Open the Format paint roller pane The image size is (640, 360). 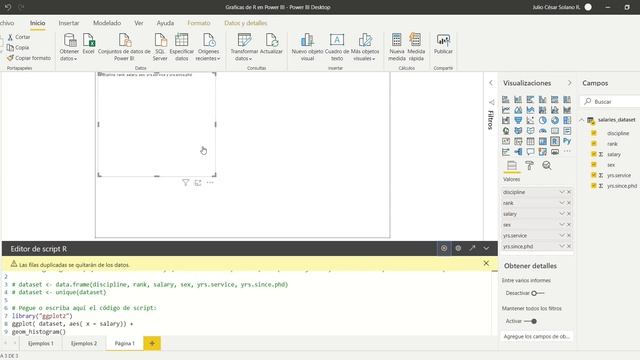coord(529,165)
